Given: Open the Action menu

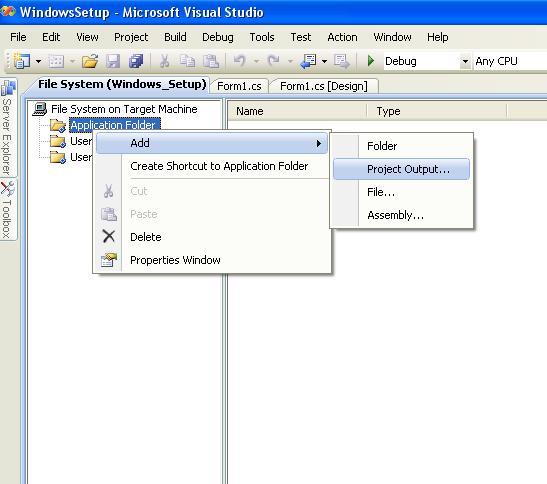Looking at the screenshot, I should 342,37.
